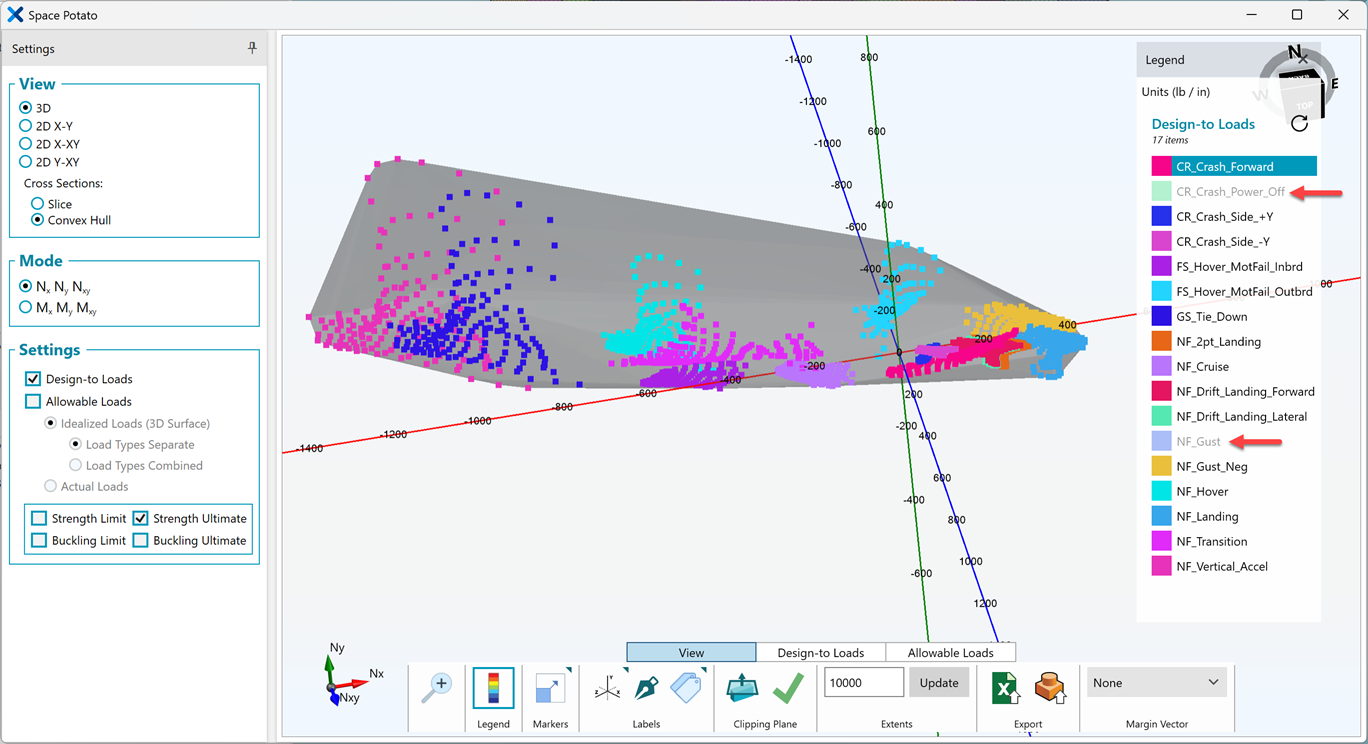
Task: Click the green checkmark in Clipping Plane group
Action: click(x=788, y=688)
